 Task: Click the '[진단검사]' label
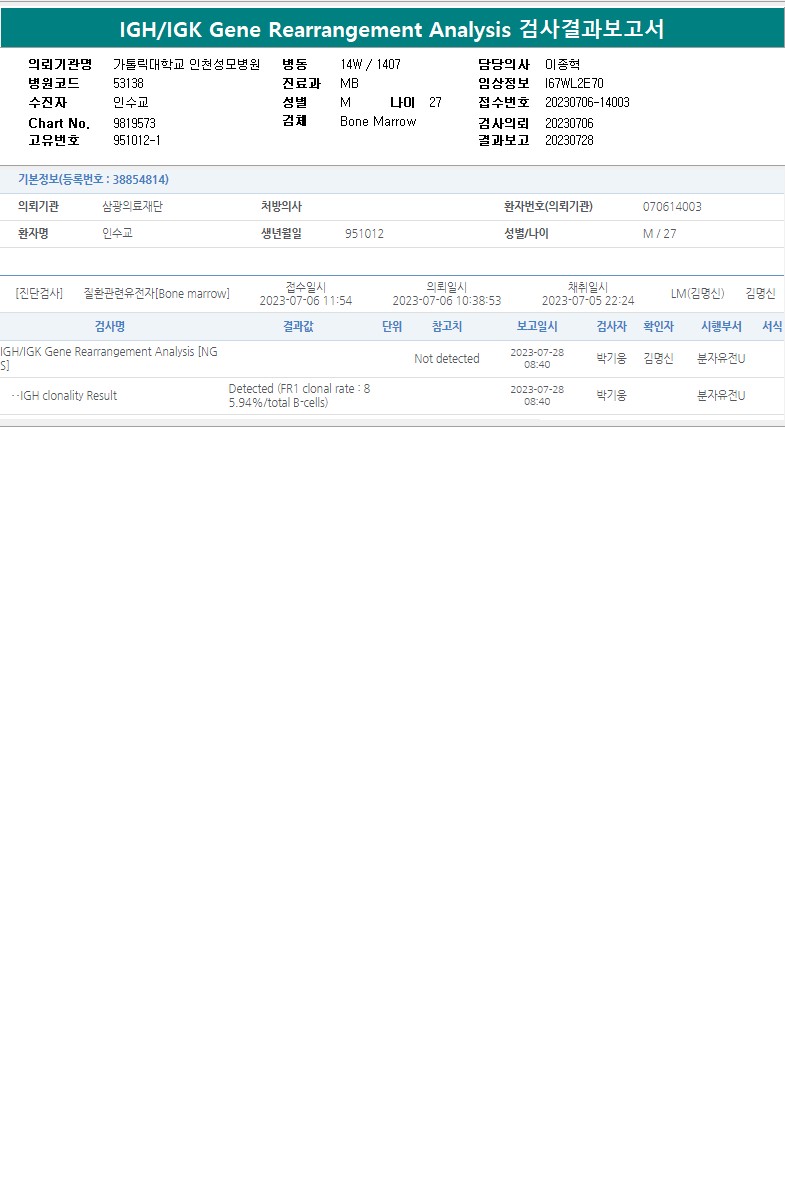click(40, 293)
